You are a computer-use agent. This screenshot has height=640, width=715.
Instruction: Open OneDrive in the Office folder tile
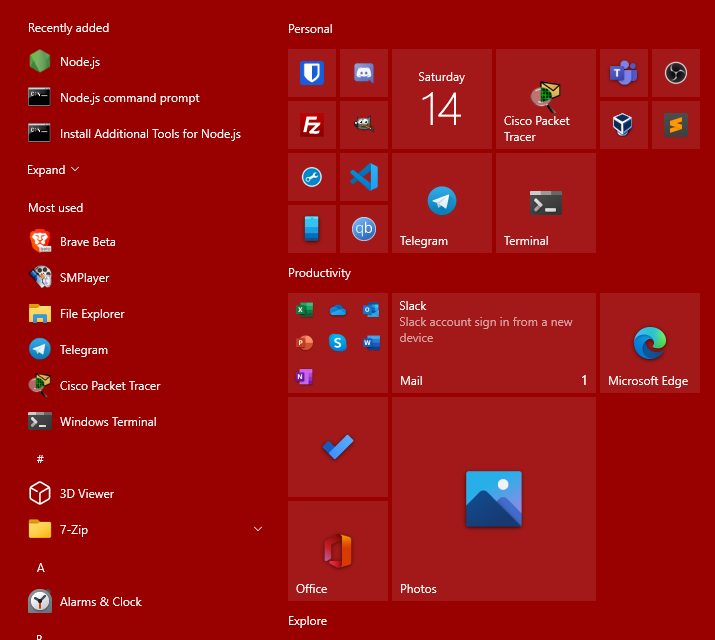click(x=338, y=310)
